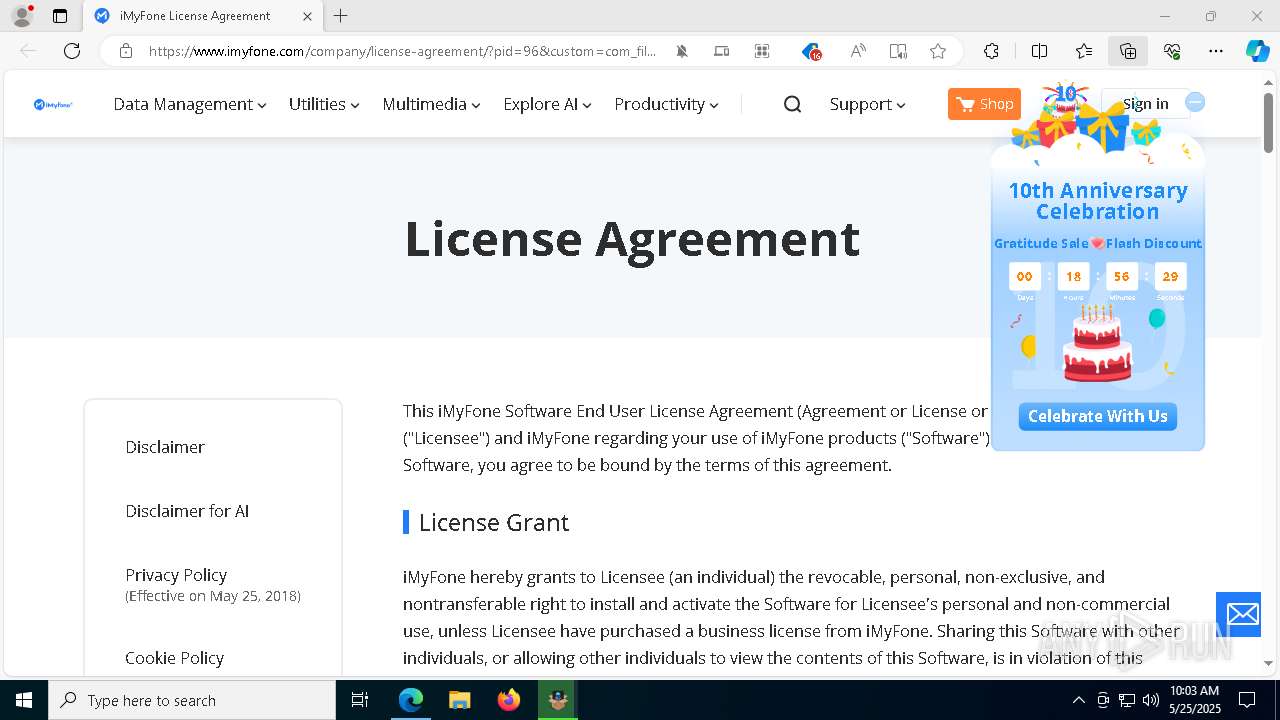Open the taskbar volume control

pyautogui.click(x=1151, y=700)
